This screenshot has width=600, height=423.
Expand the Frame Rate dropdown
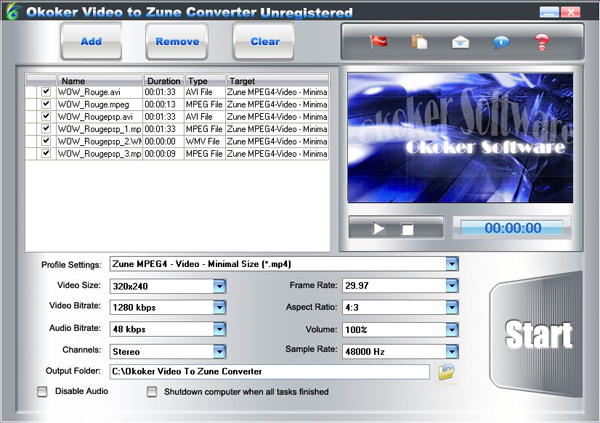452,286
